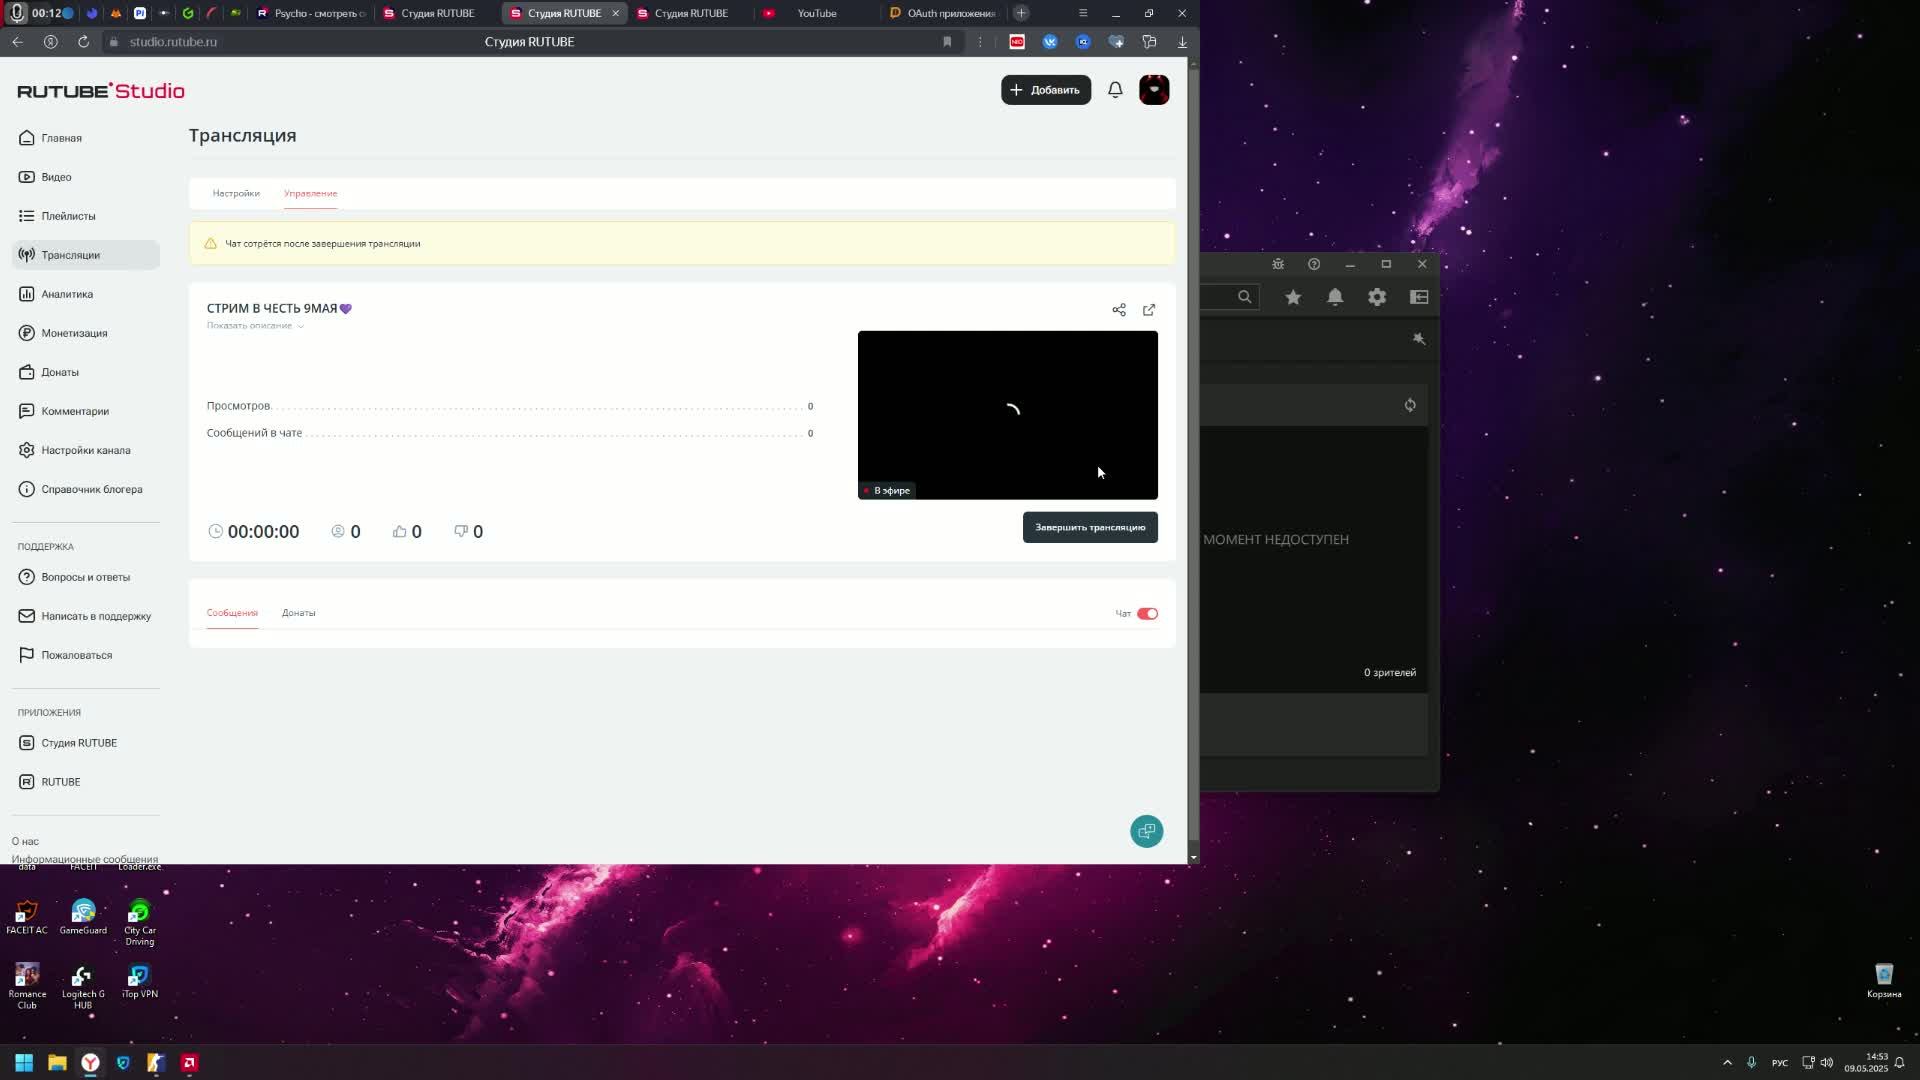Viewport: 1920px width, 1080px height.
Task: Open the Донаты tab in the chat section
Action: point(298,613)
